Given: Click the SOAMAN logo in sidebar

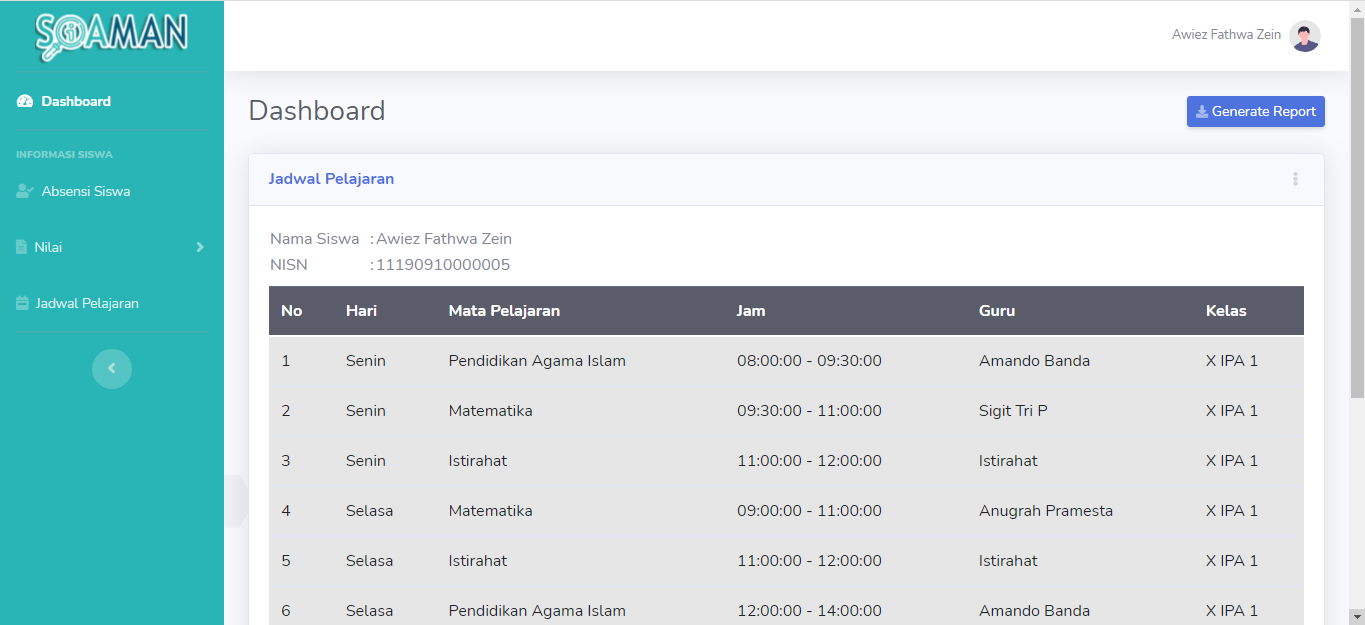Looking at the screenshot, I should point(111,35).
